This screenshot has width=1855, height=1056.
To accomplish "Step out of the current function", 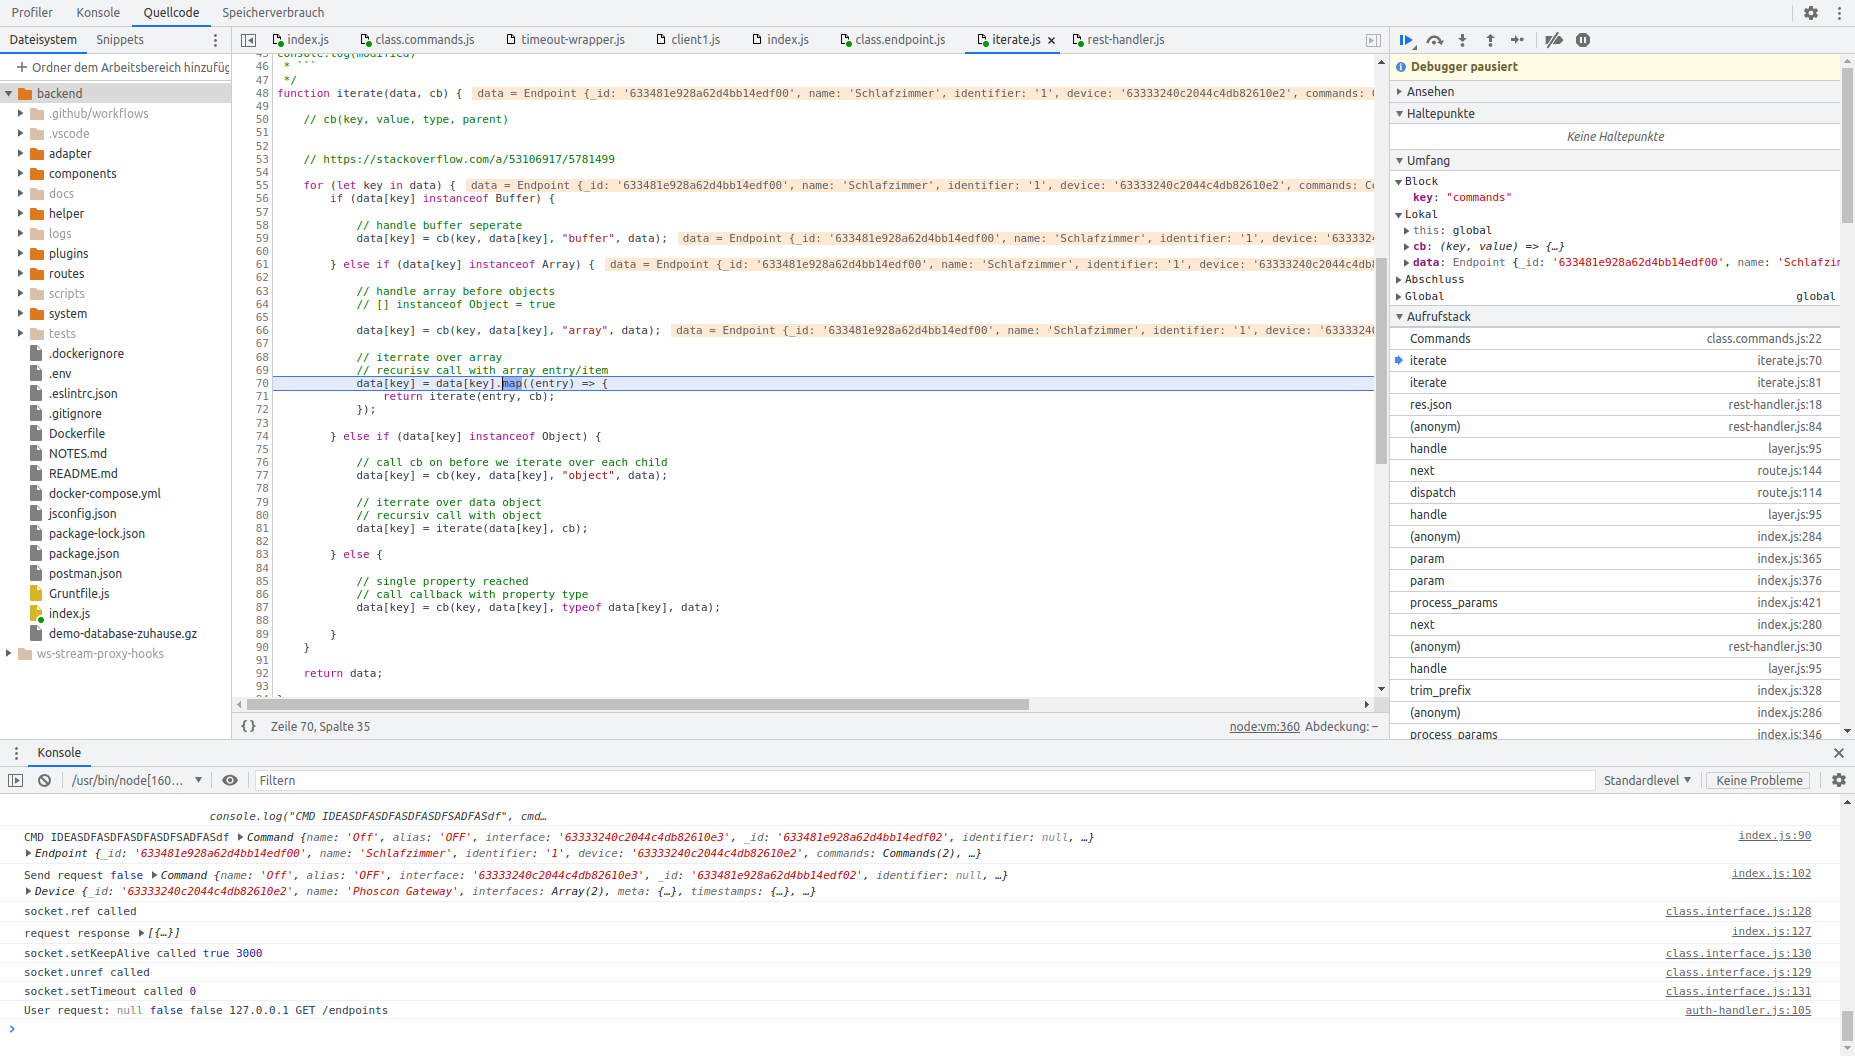I will (1489, 40).
